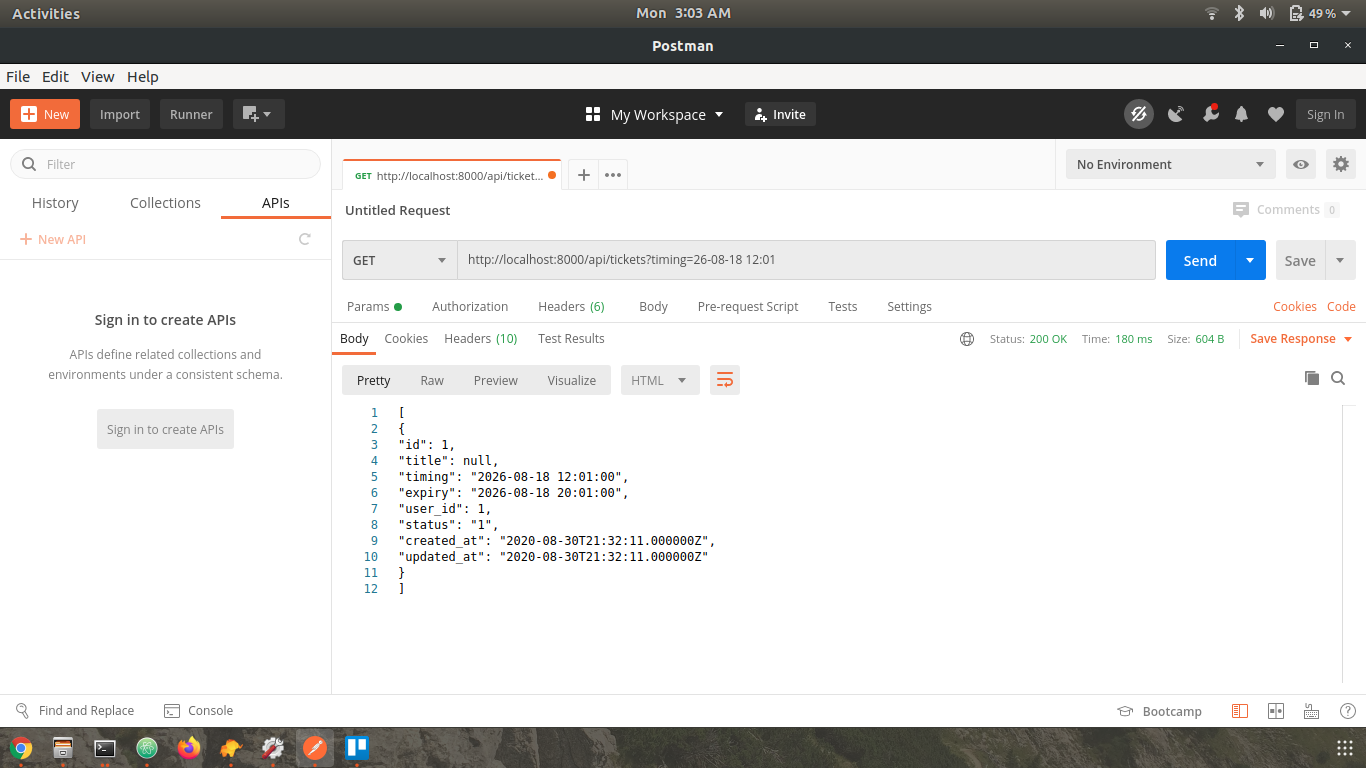Click the refresh APIs icon
This screenshot has height=768, width=1366.
pyautogui.click(x=305, y=239)
